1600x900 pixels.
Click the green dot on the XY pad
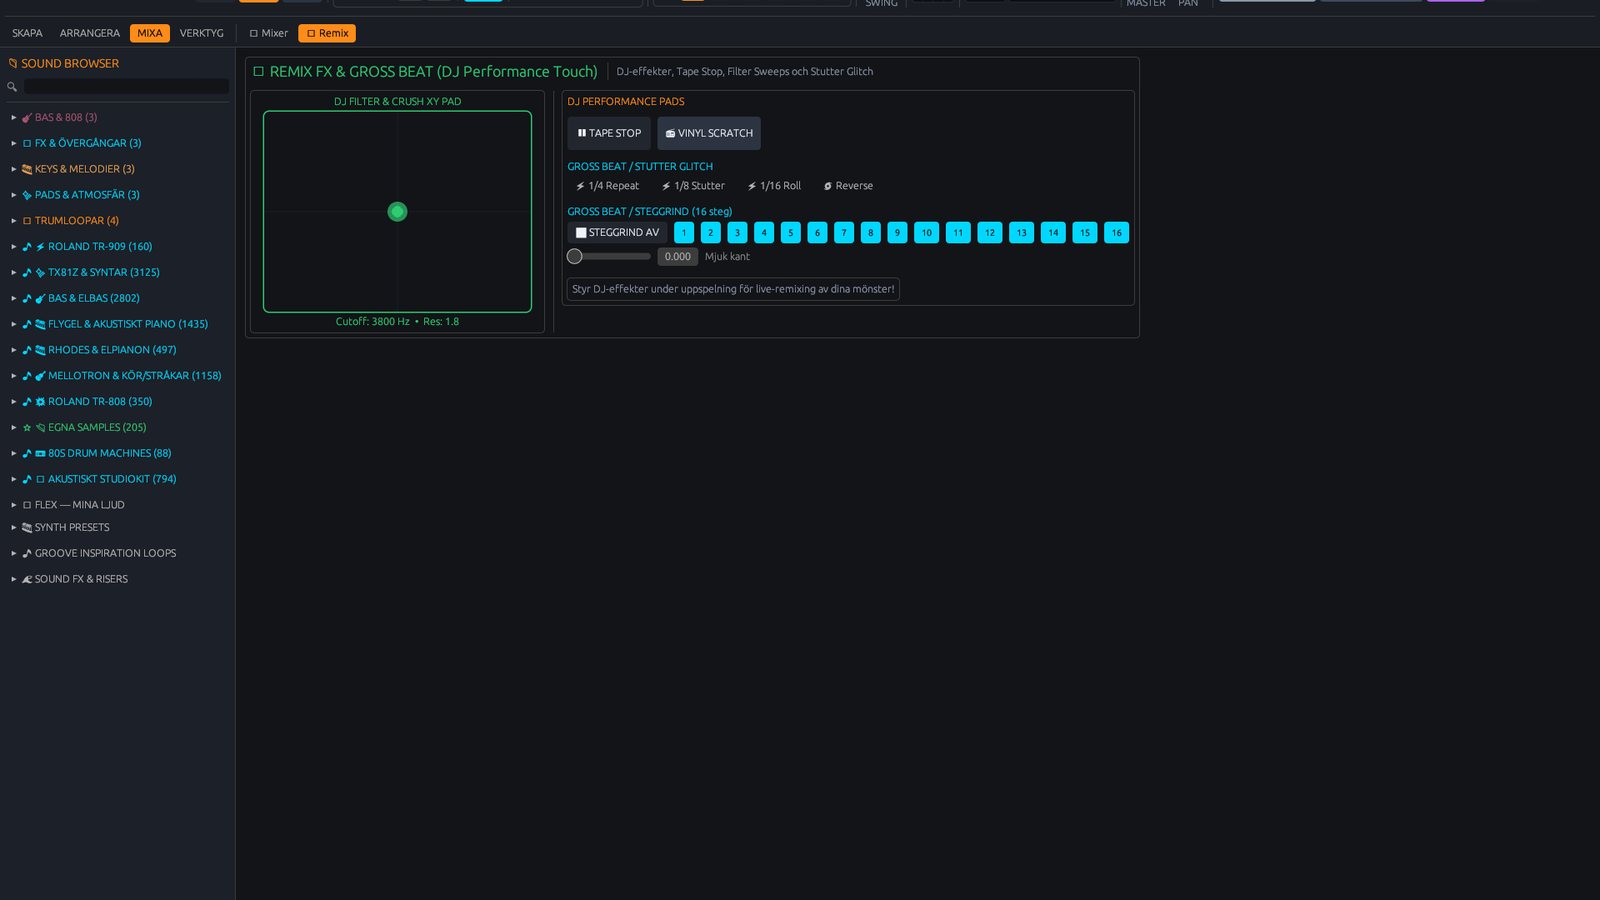tap(397, 212)
